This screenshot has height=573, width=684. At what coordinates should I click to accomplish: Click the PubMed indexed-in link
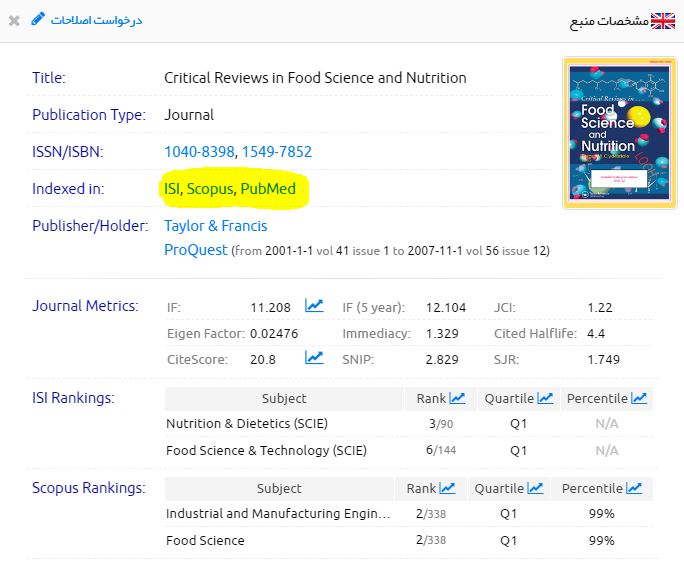pos(268,189)
